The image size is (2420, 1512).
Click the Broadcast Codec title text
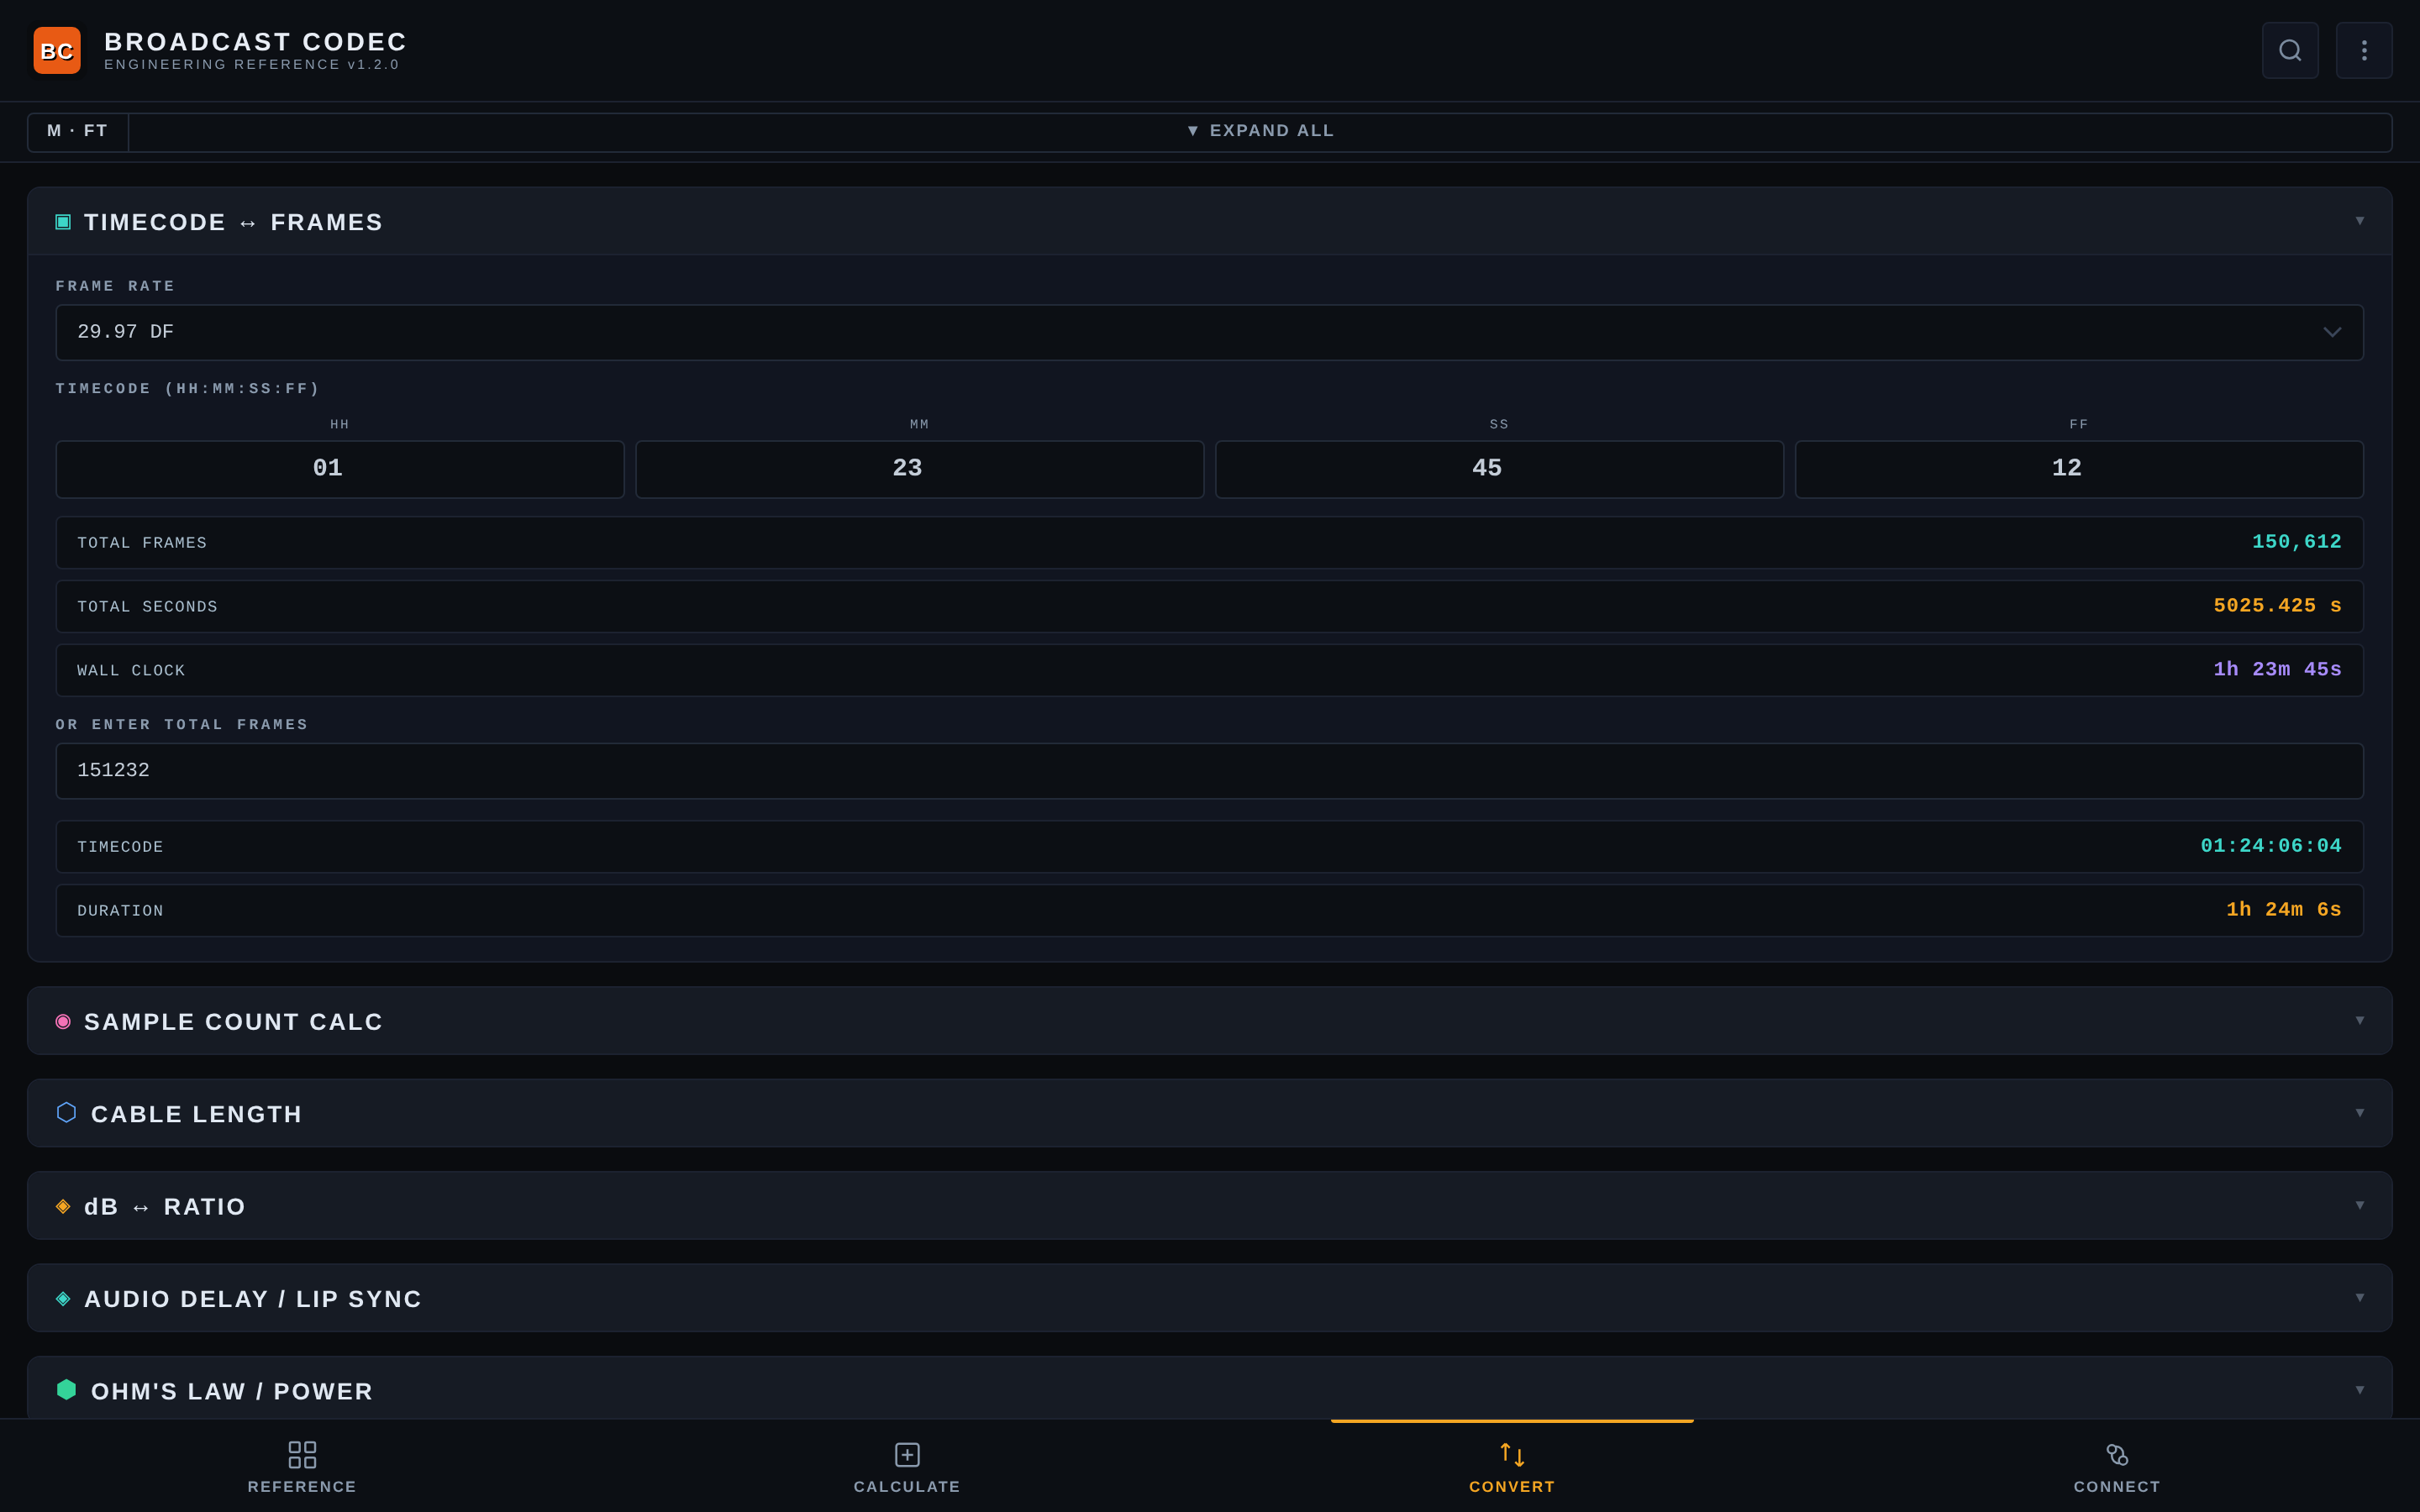(256, 42)
